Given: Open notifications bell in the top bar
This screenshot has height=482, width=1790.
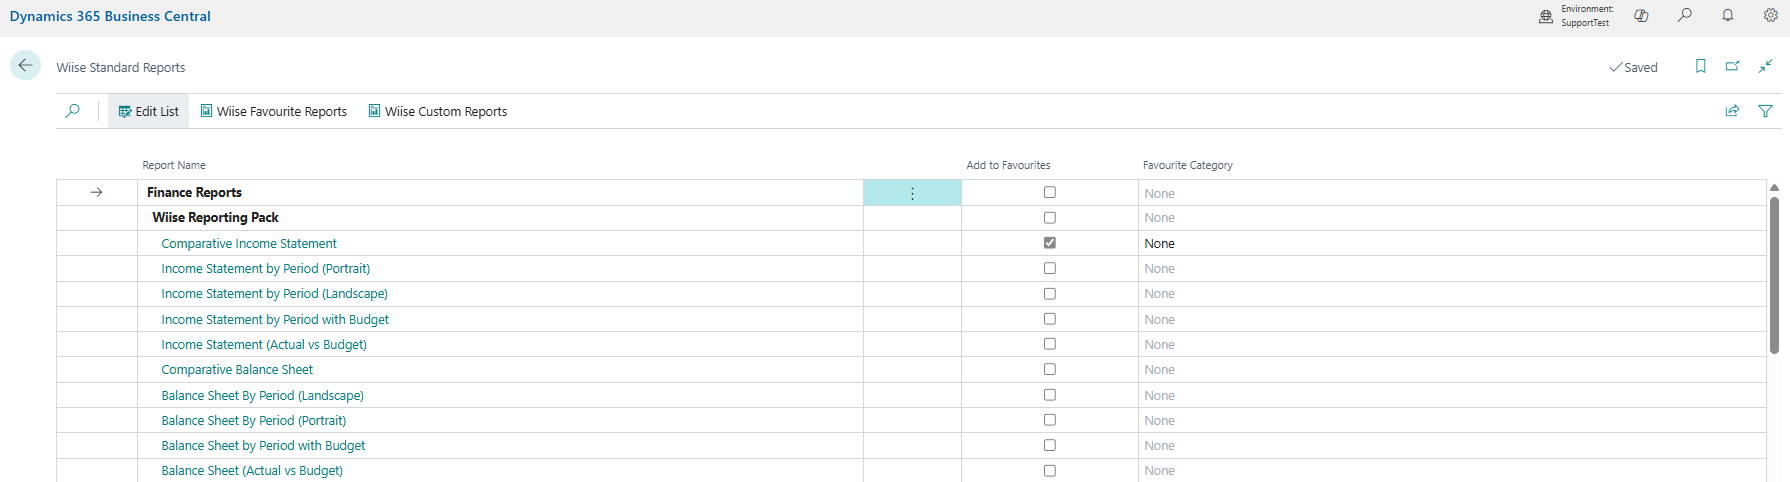Looking at the screenshot, I should click(1727, 15).
